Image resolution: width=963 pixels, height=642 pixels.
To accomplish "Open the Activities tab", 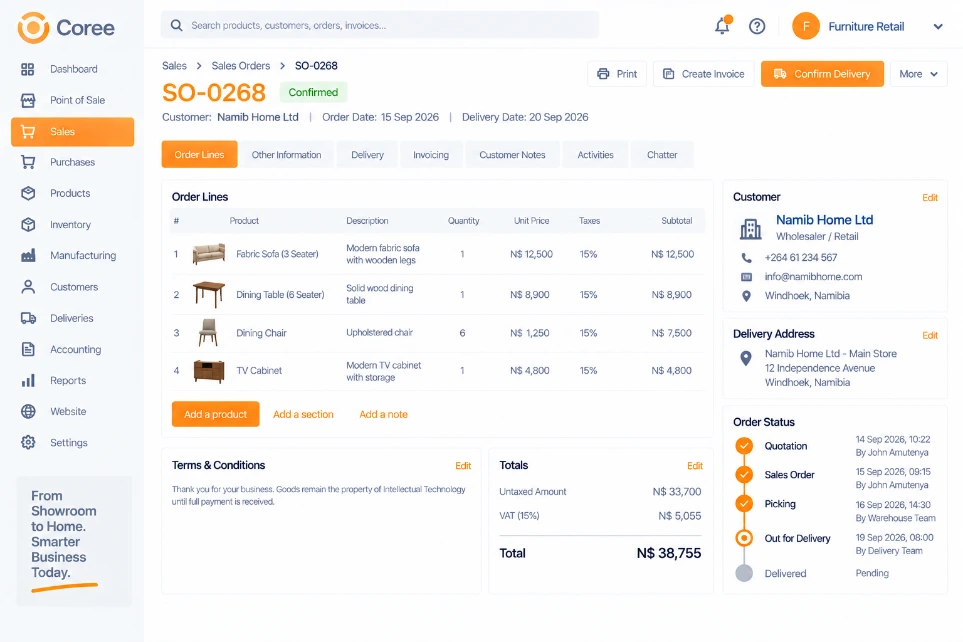I will click(x=595, y=155).
